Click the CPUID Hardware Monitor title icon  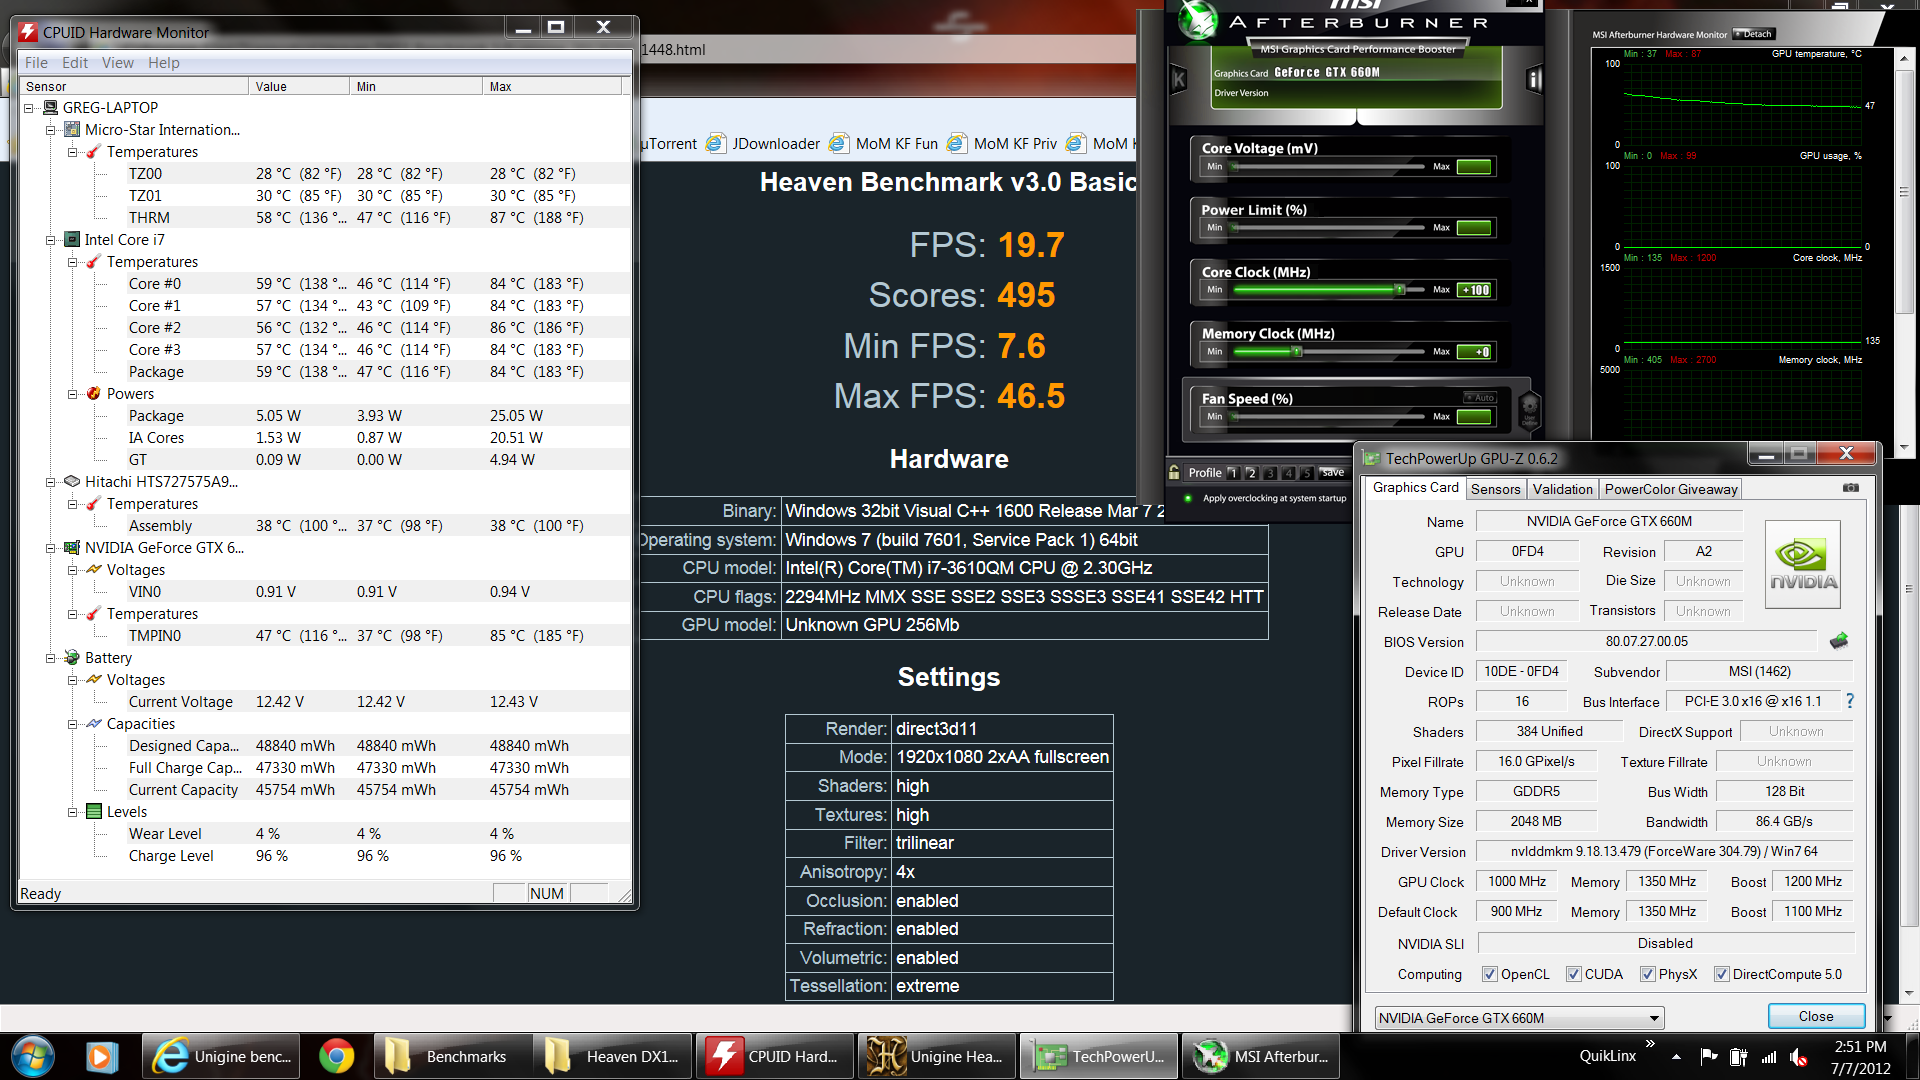(28, 32)
